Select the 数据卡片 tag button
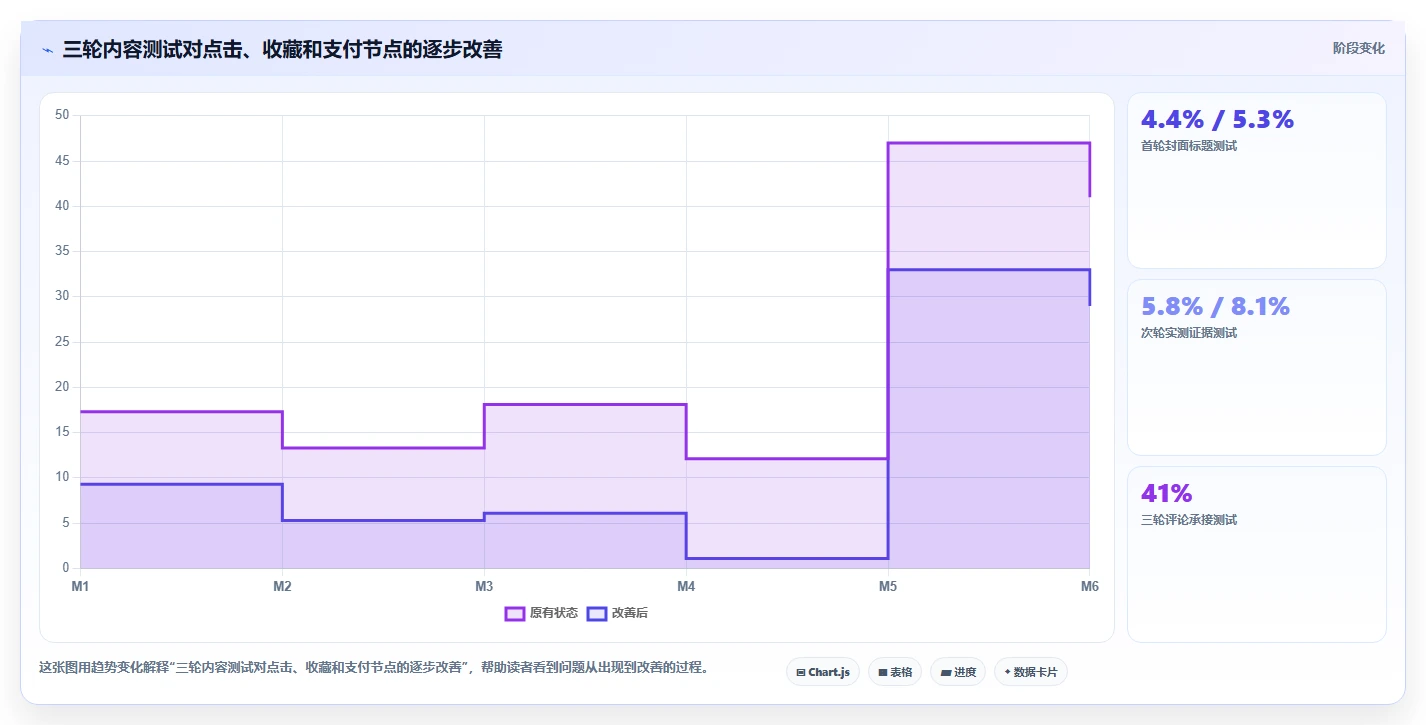Screen dimensions: 1426x725 (x=1030, y=672)
